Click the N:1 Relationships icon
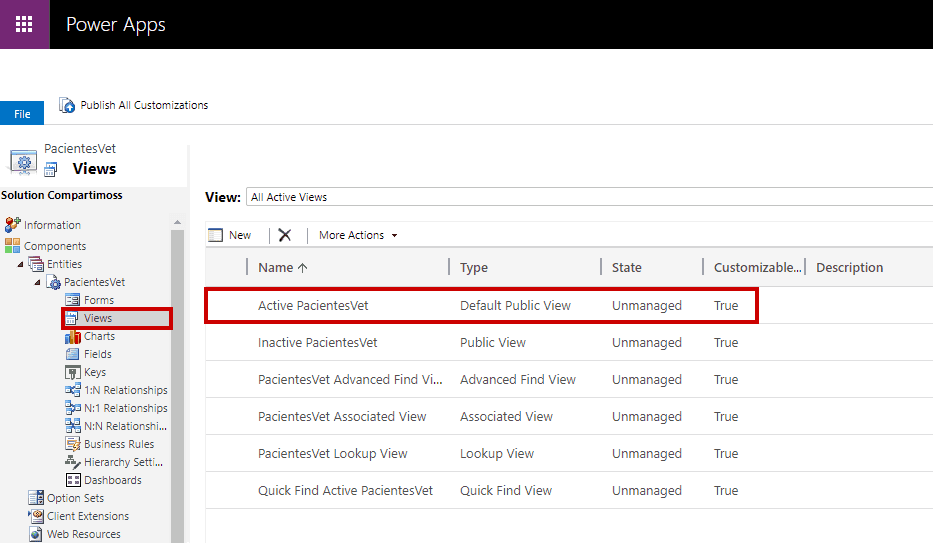Viewport: 933px width, 543px height. 73,408
